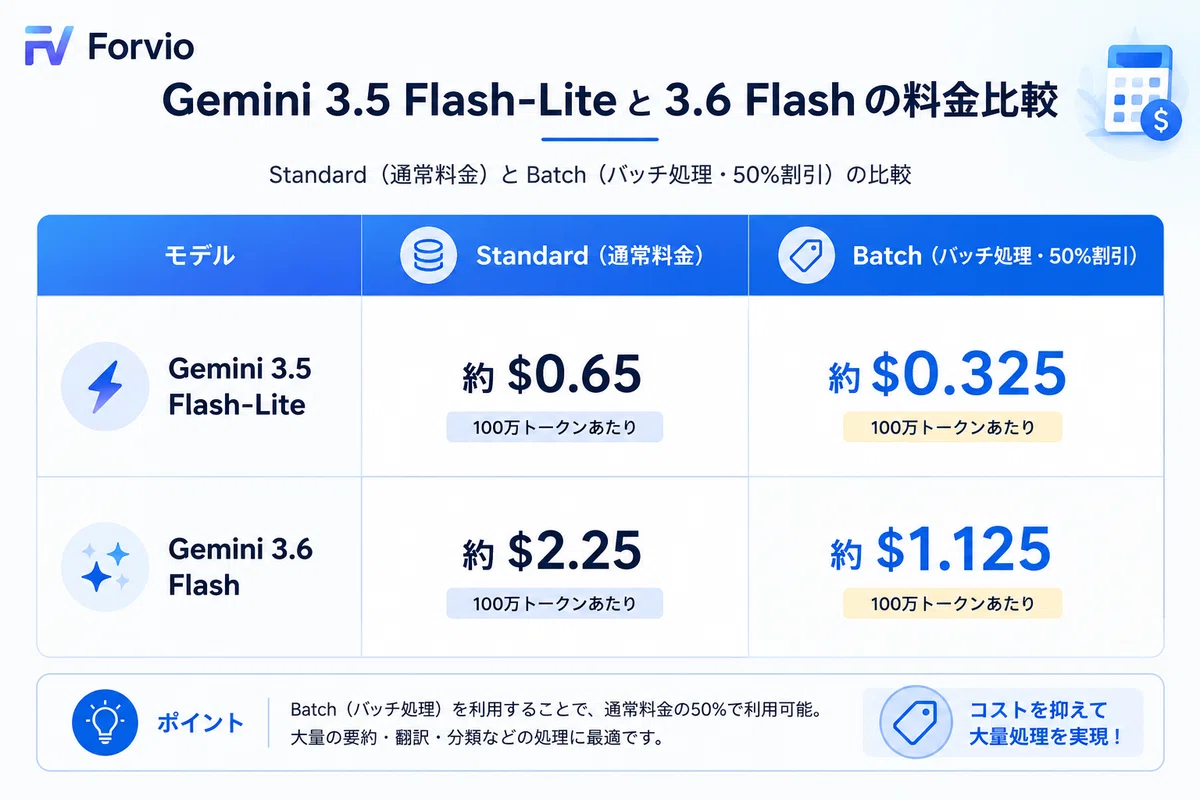Click the 約 $0.65 standard price
The image size is (1200, 800).
552,375
